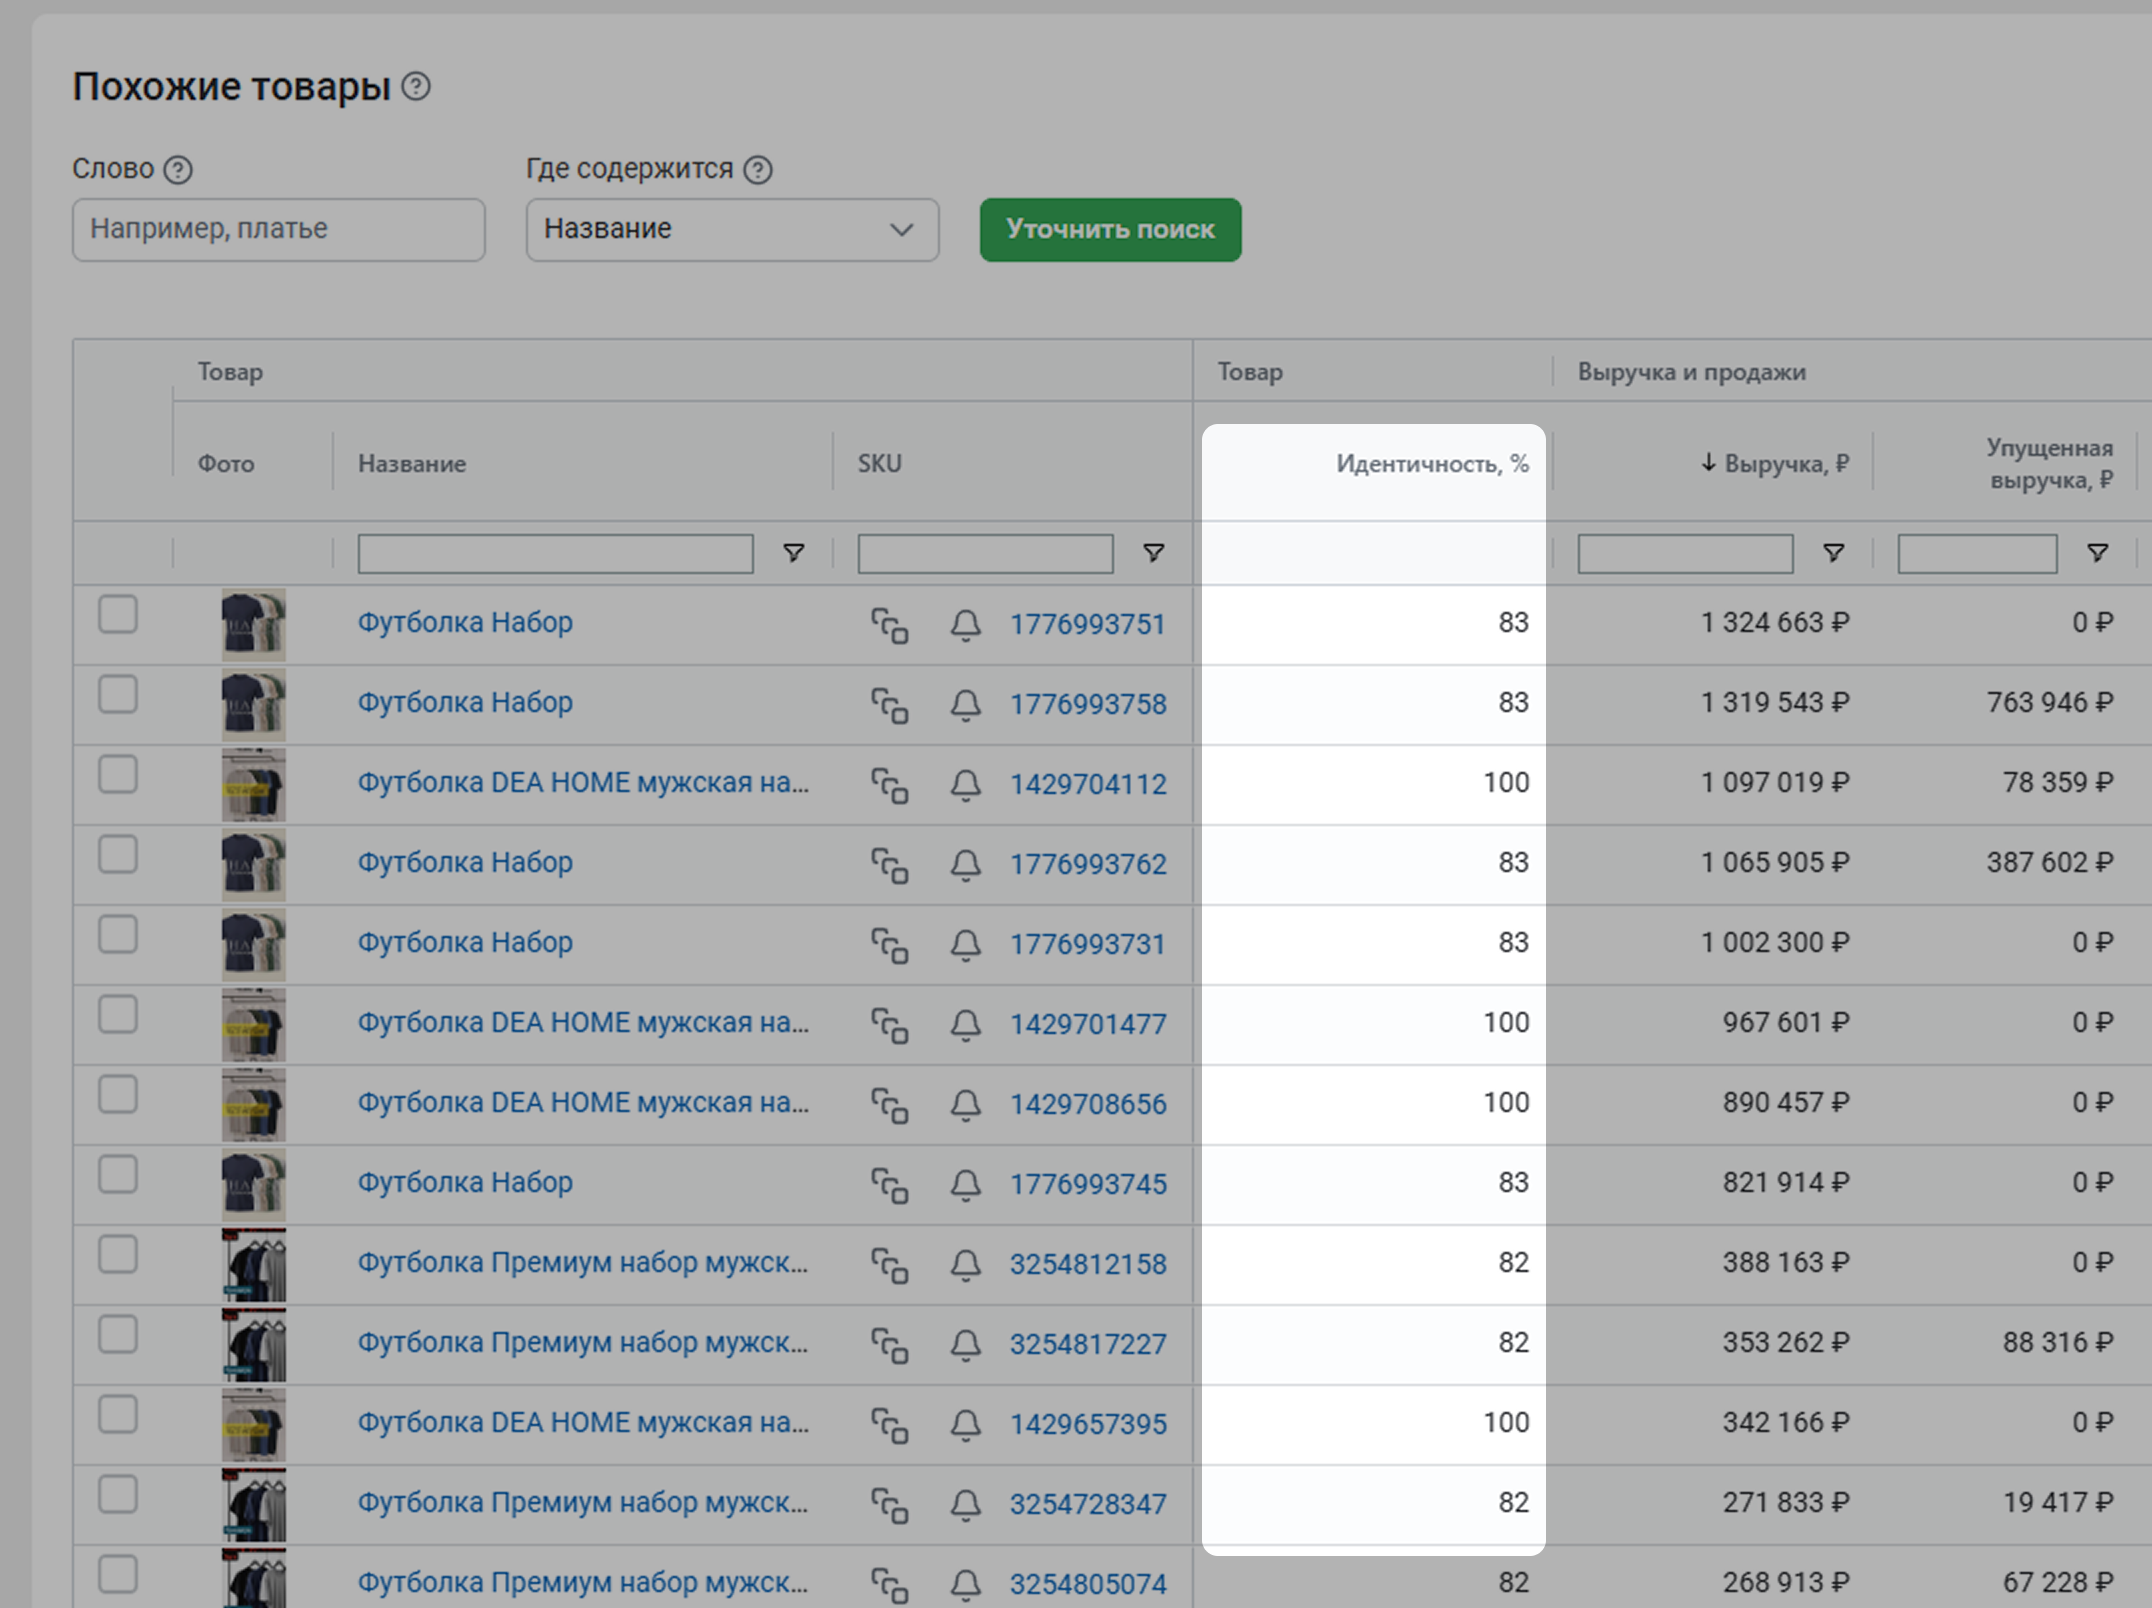Click help icon next to Похожие товары
The width and height of the screenshot is (2152, 1608).
pos(416,87)
